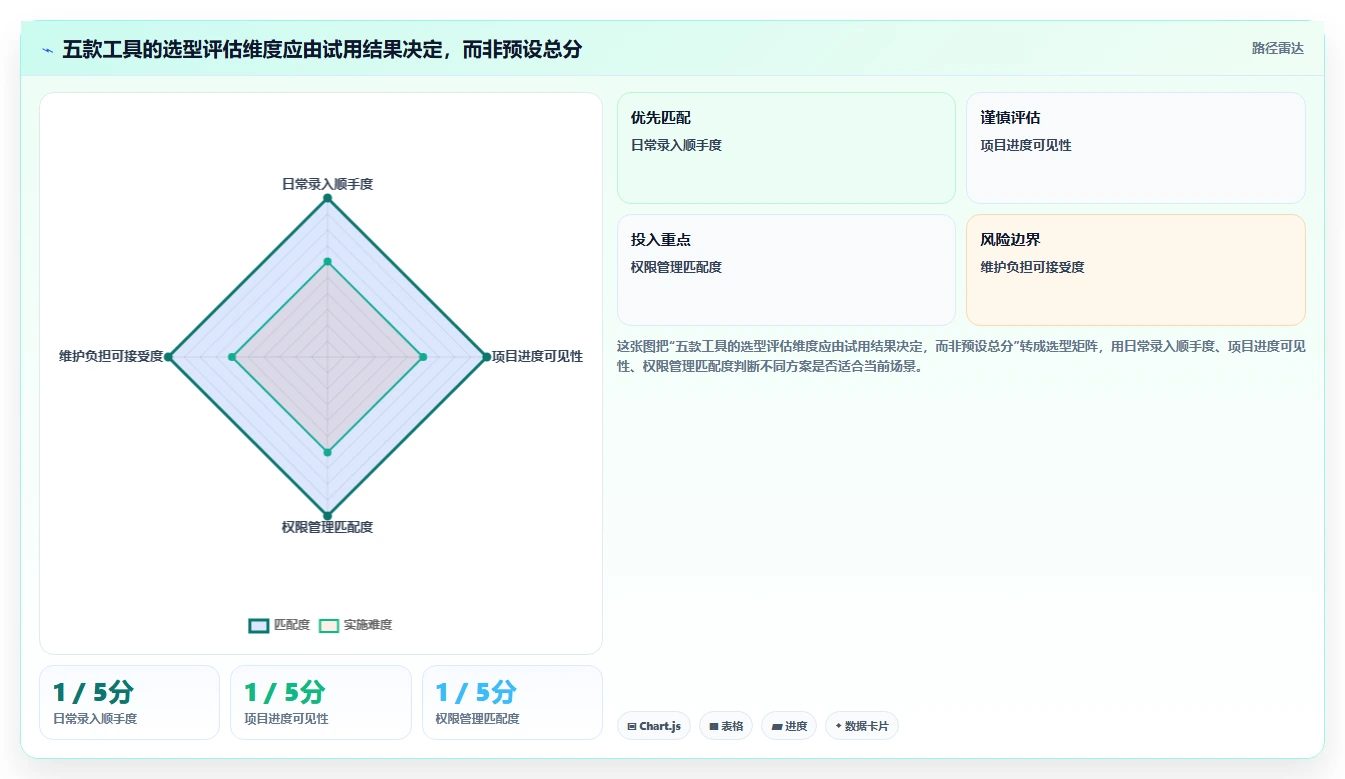This screenshot has width=1345, height=779.
Task: Select the 项目进度可见性 score card
Action: click(x=320, y=702)
